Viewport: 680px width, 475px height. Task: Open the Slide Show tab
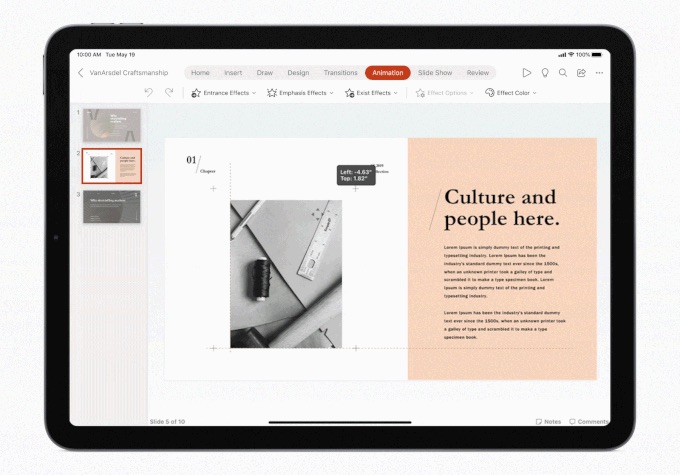[x=435, y=73]
